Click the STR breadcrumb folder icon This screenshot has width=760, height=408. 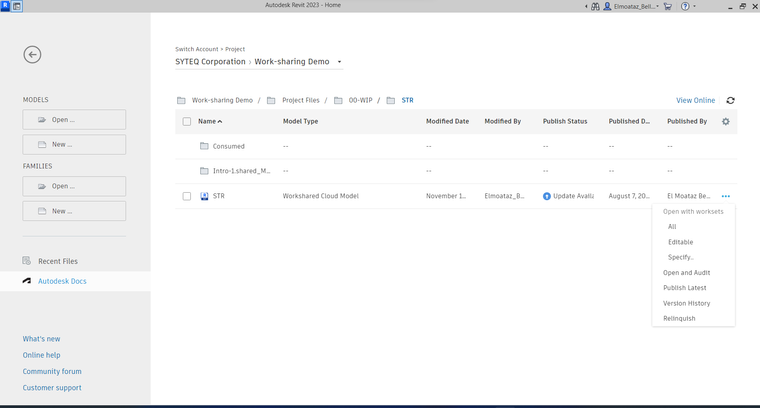391,100
